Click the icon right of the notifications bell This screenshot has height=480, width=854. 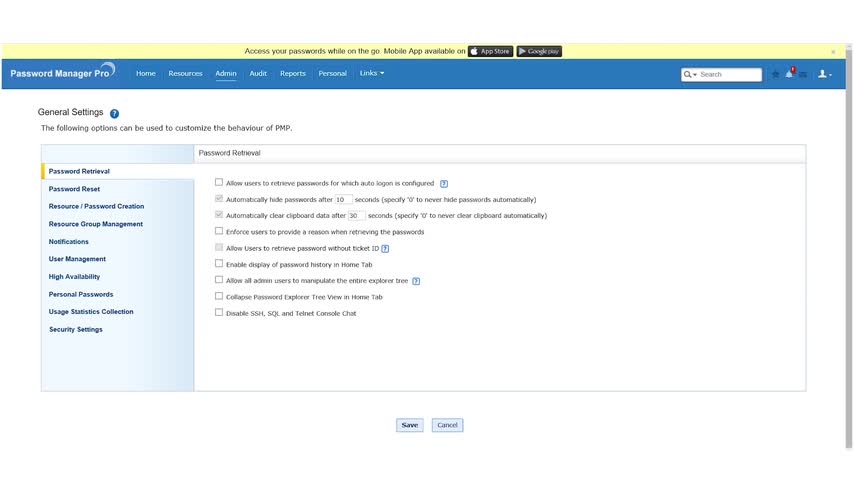coord(803,74)
